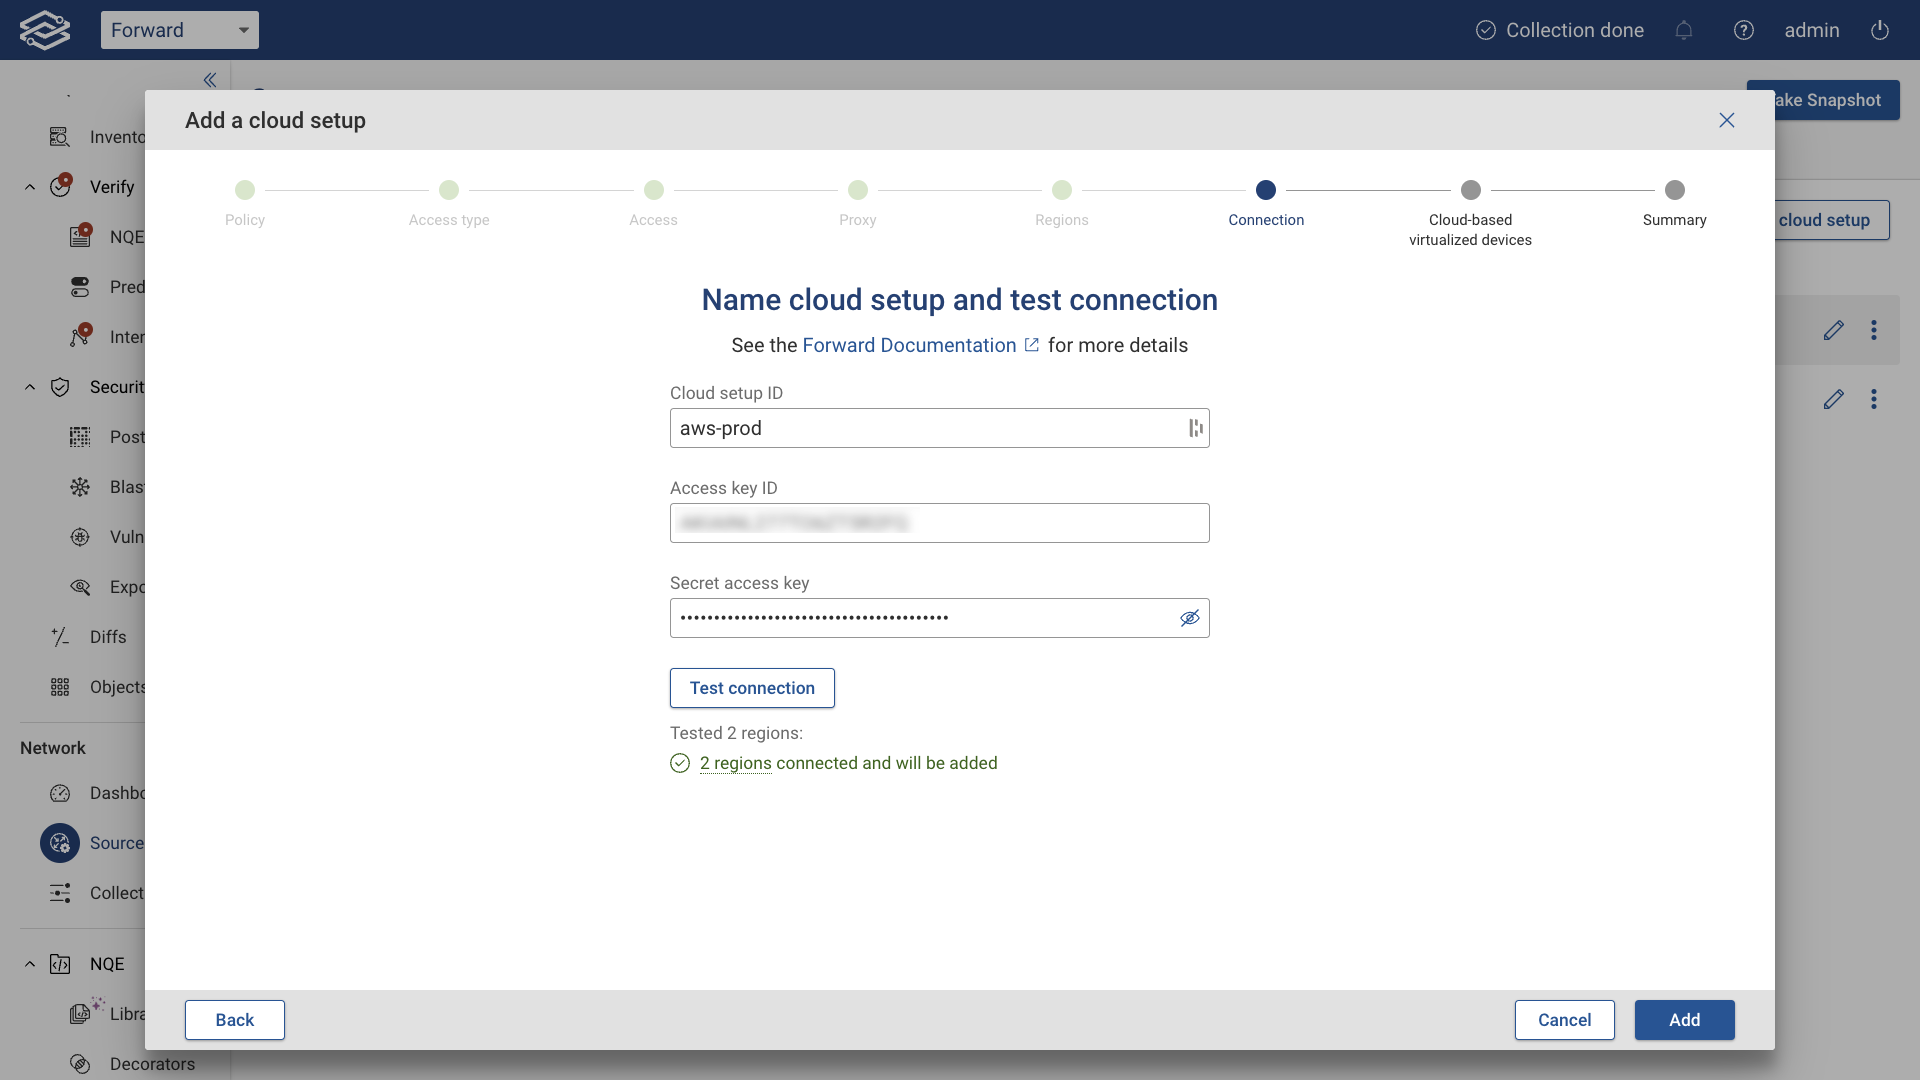This screenshot has height=1080, width=1920.
Task: Toggle visibility of the Secret access key
Action: point(1190,618)
